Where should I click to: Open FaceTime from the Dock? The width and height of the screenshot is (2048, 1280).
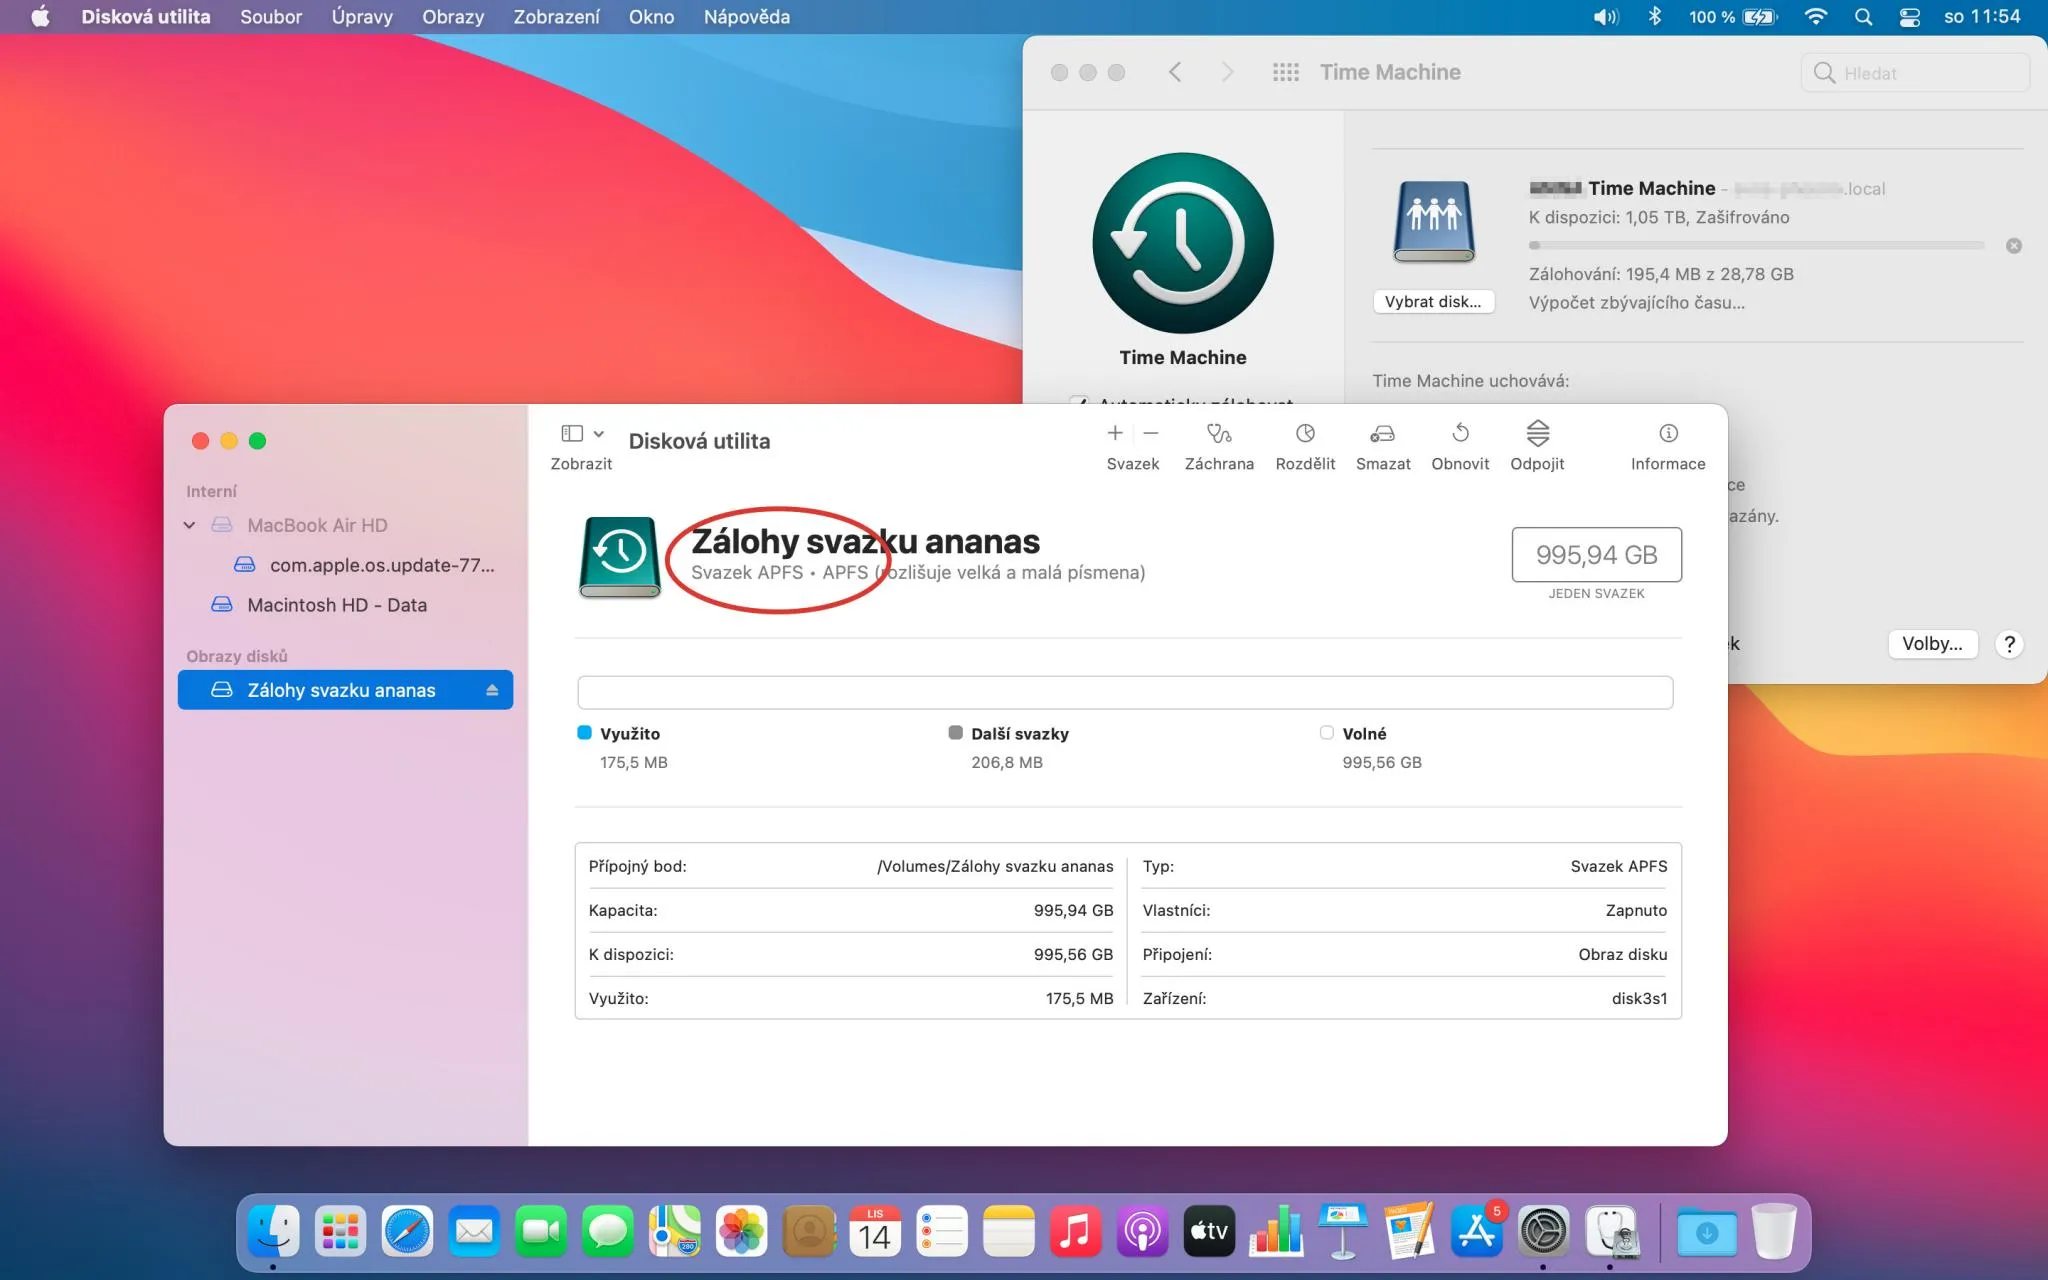pyautogui.click(x=541, y=1231)
